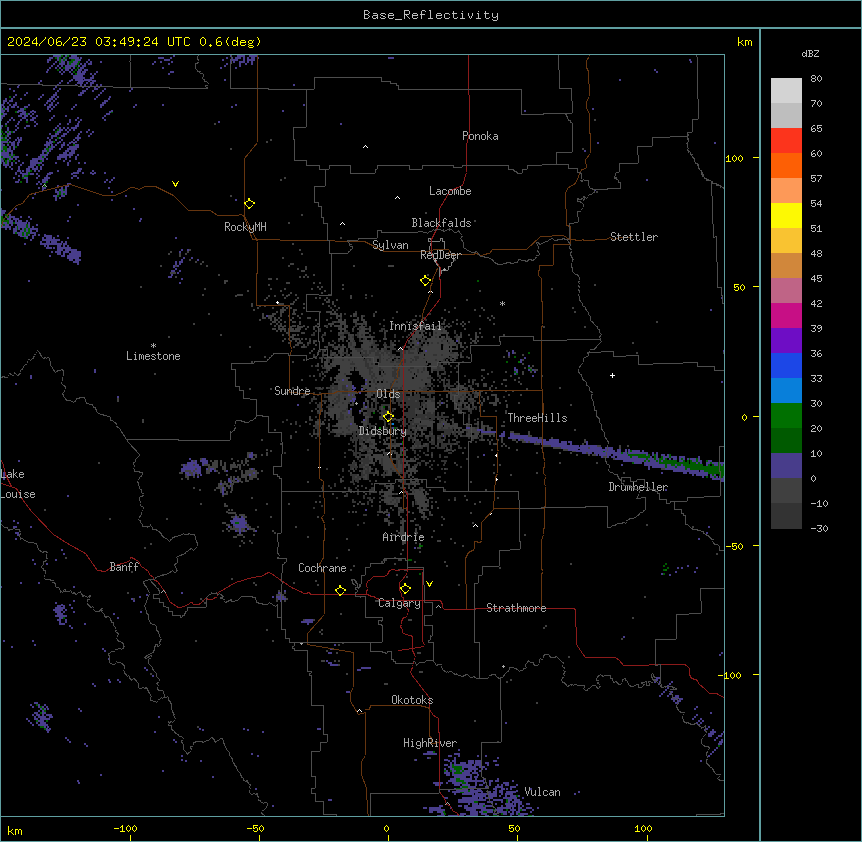The height and width of the screenshot is (842, 862).
Task: Click the yellow V marker east of Calgary
Action: [x=429, y=584]
